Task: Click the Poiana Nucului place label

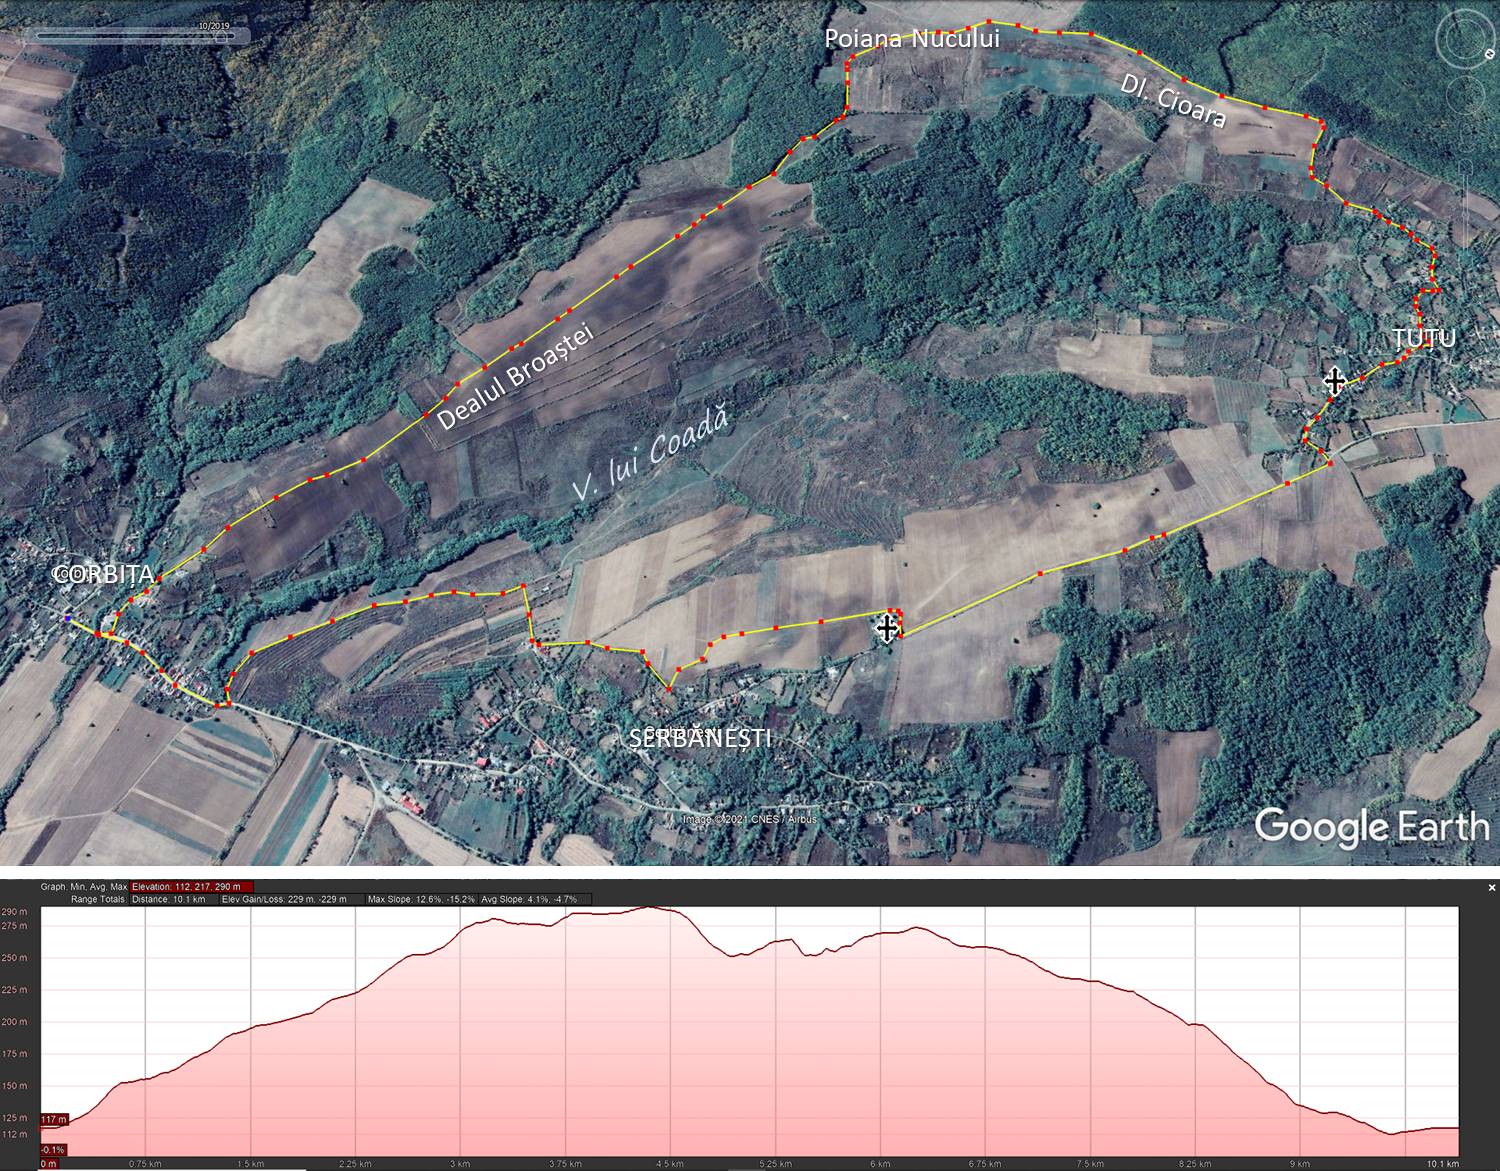Action: coord(911,39)
